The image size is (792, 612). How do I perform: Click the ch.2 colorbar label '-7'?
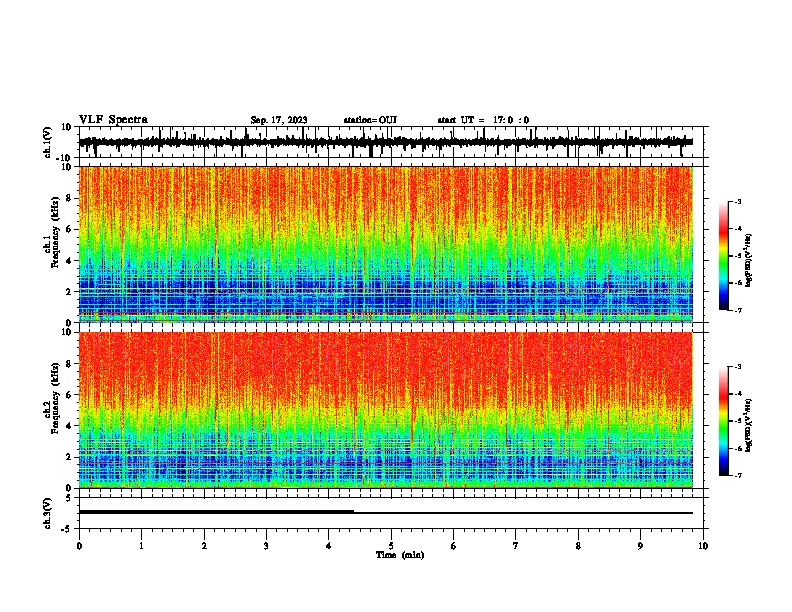(x=738, y=476)
